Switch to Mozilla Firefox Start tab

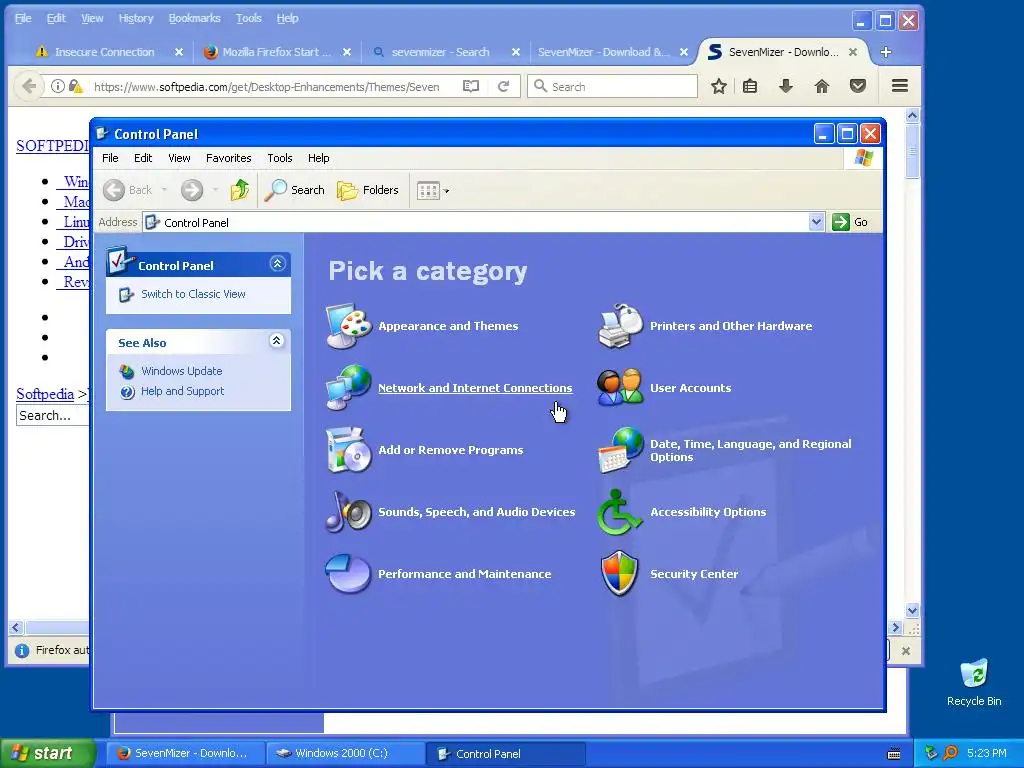277,52
